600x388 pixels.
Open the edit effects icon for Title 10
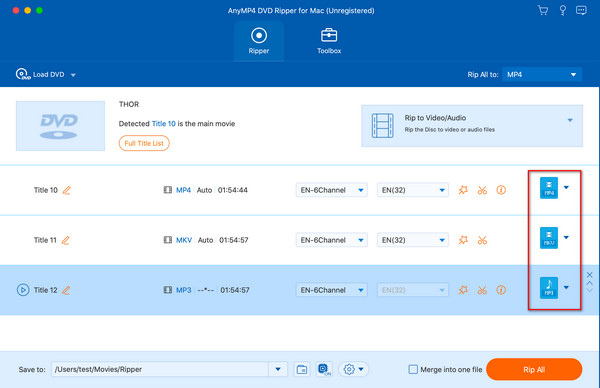pyautogui.click(x=463, y=190)
